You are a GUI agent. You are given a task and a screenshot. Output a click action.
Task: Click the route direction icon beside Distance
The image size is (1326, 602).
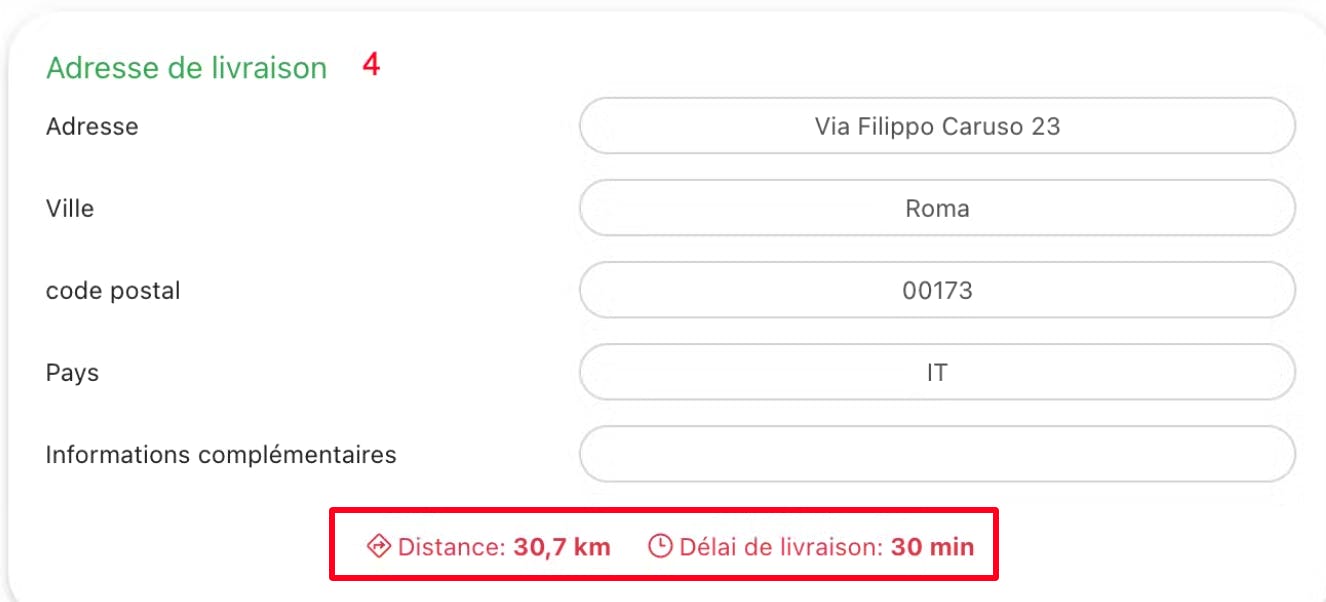379,546
